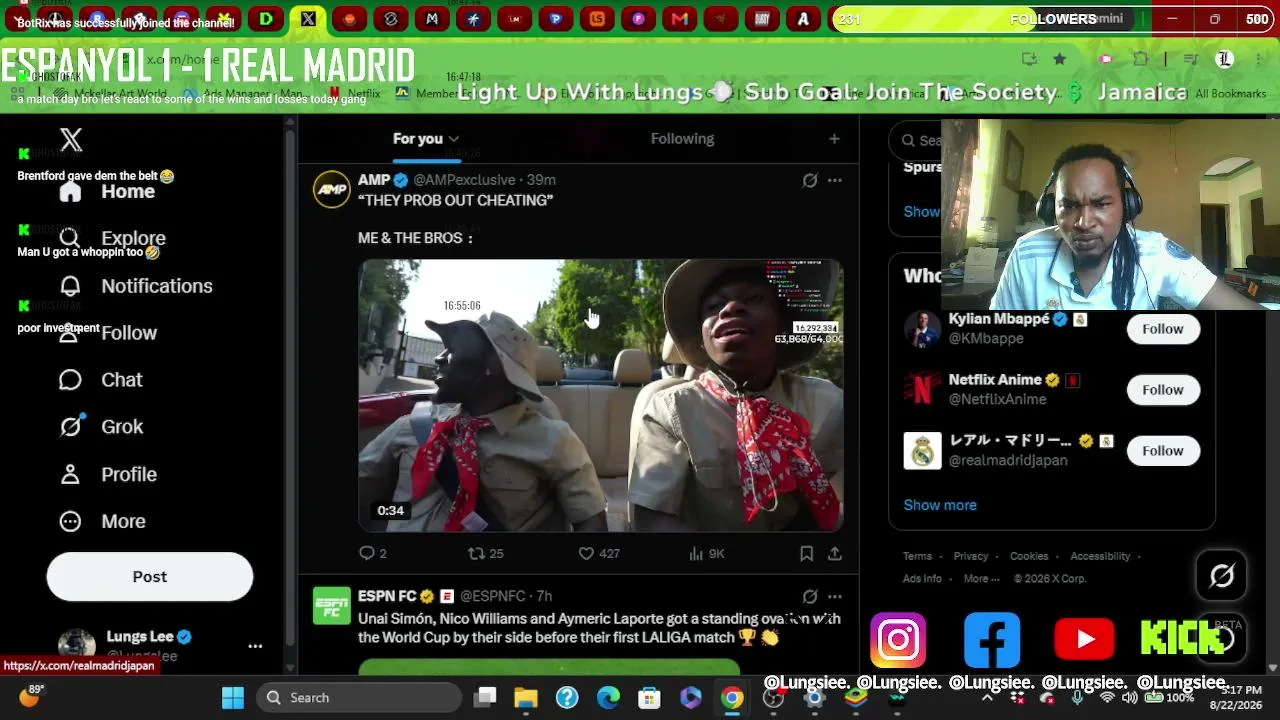The width and height of the screenshot is (1280, 720).
Task: Click the X logo in the sidebar
Action: tap(70, 140)
